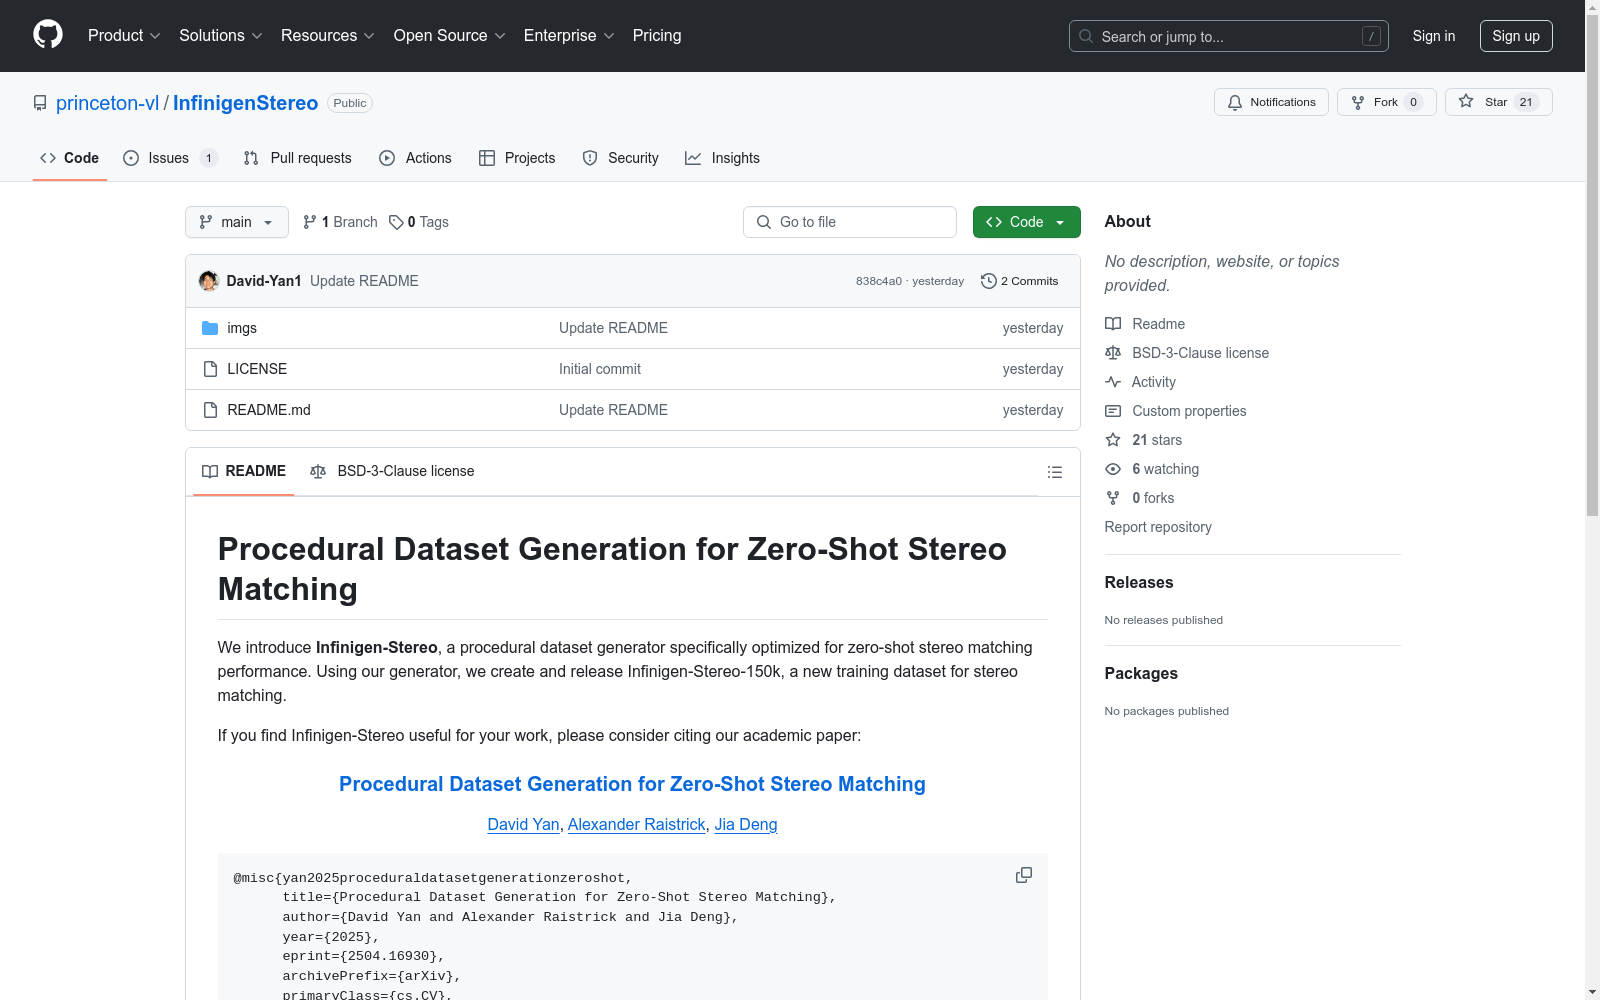Open the LICENSE file
Image resolution: width=1600 pixels, height=1000 pixels.
[257, 369]
